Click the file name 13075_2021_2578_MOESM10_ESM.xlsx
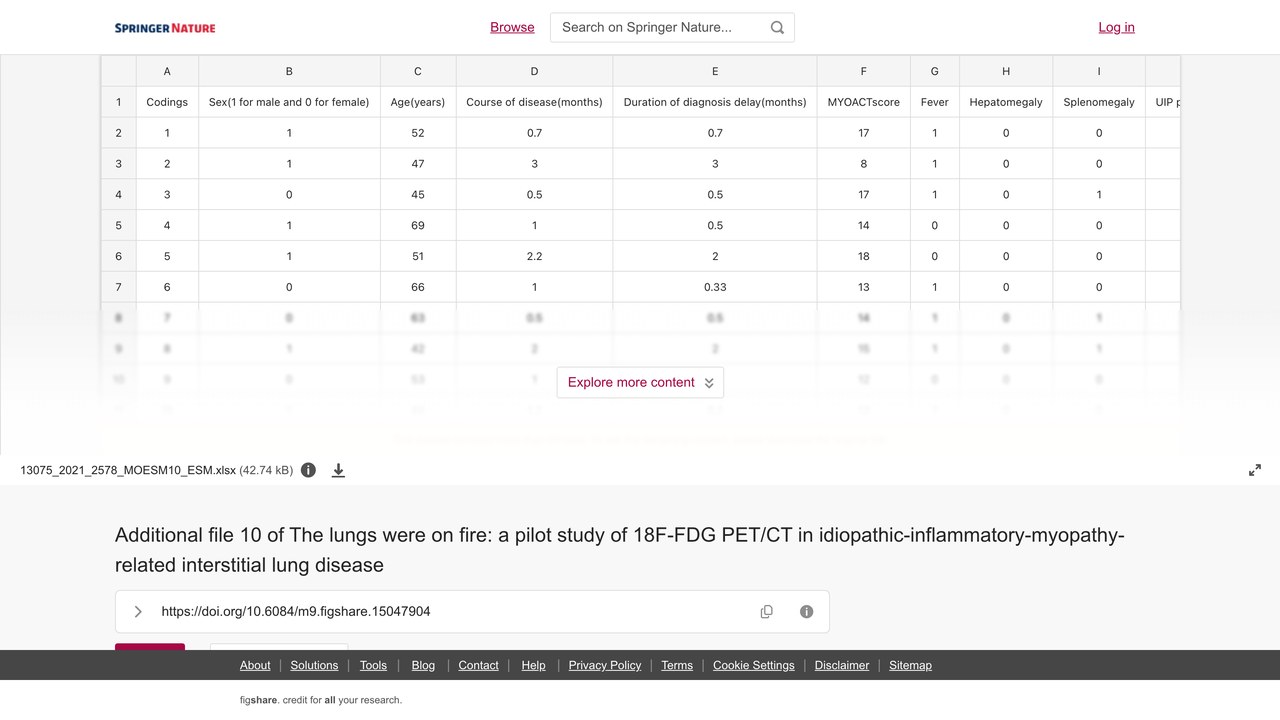The height and width of the screenshot is (720, 1280). [x=128, y=470]
